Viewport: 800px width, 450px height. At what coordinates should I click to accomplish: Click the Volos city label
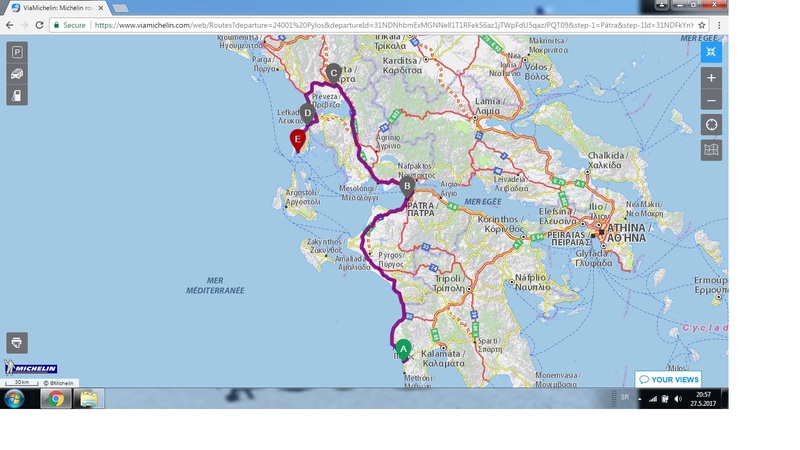[537, 71]
